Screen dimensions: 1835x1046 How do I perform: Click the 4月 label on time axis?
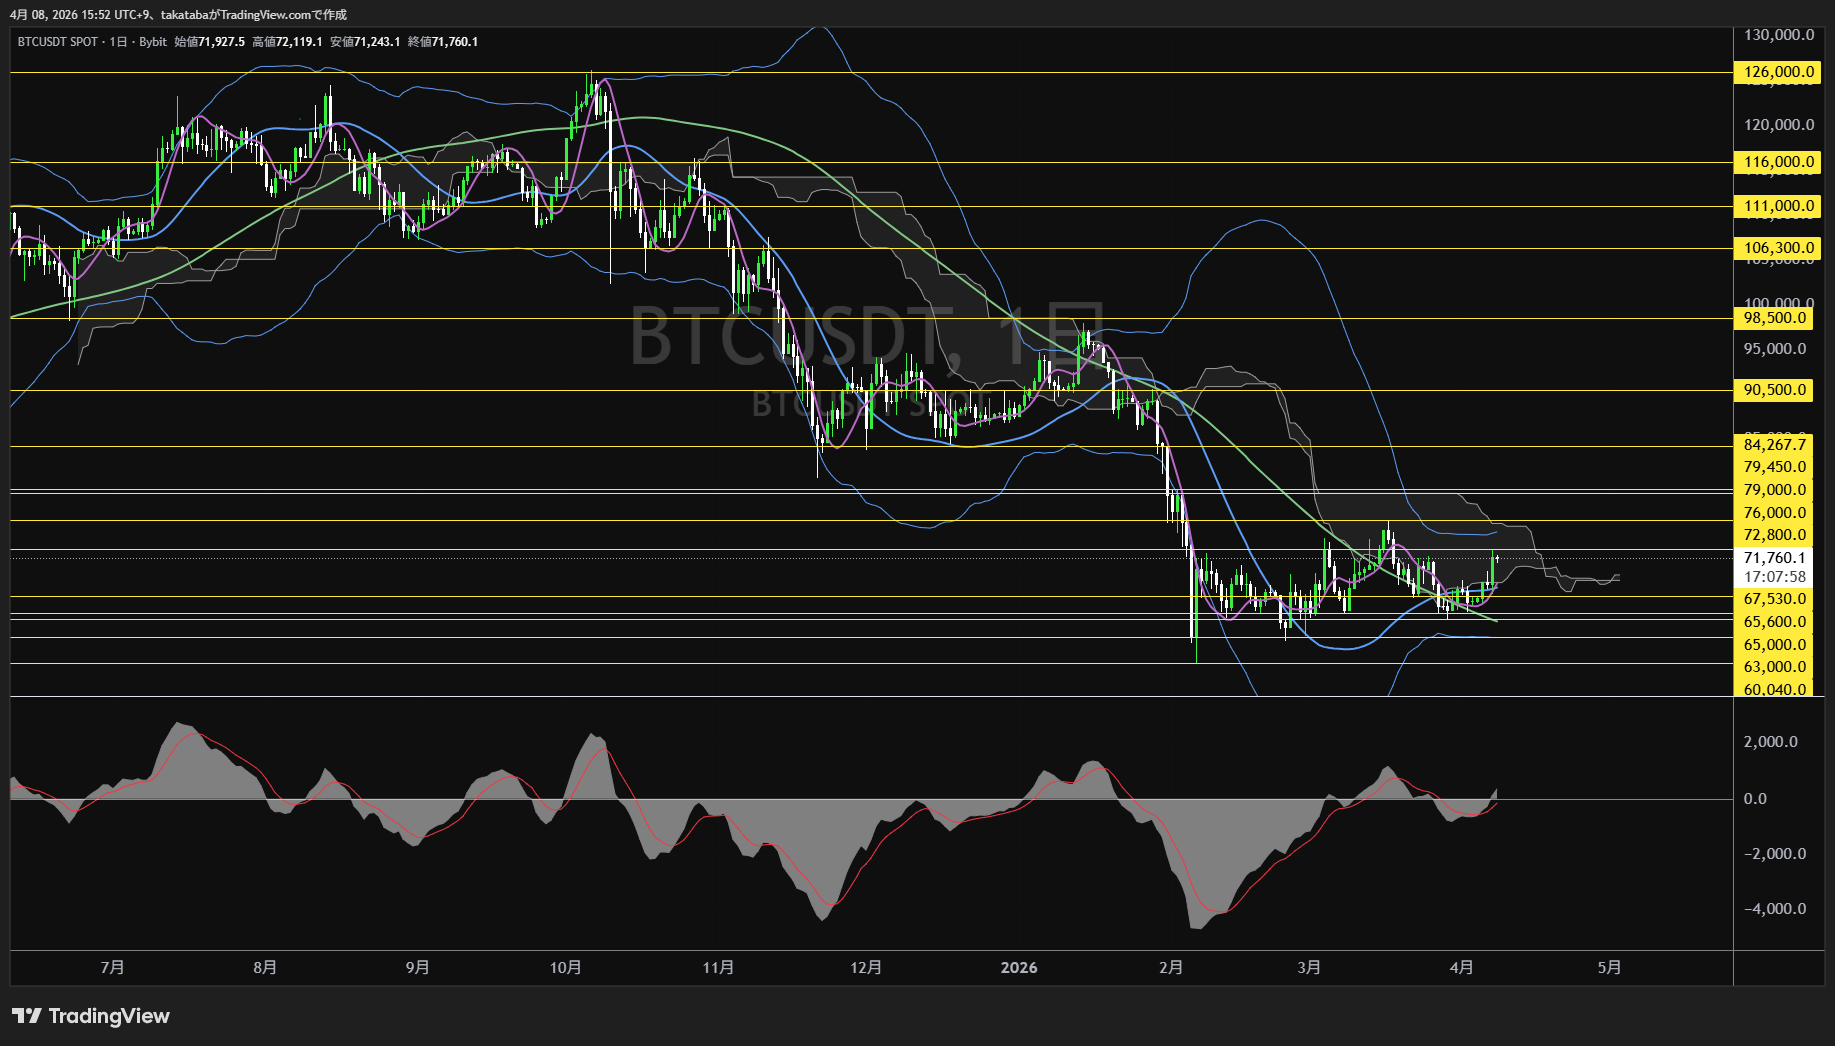coord(1461,968)
